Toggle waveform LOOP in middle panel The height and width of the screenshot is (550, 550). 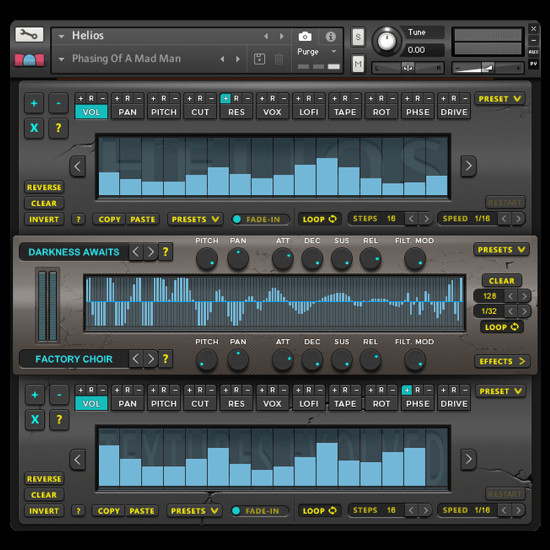[502, 327]
